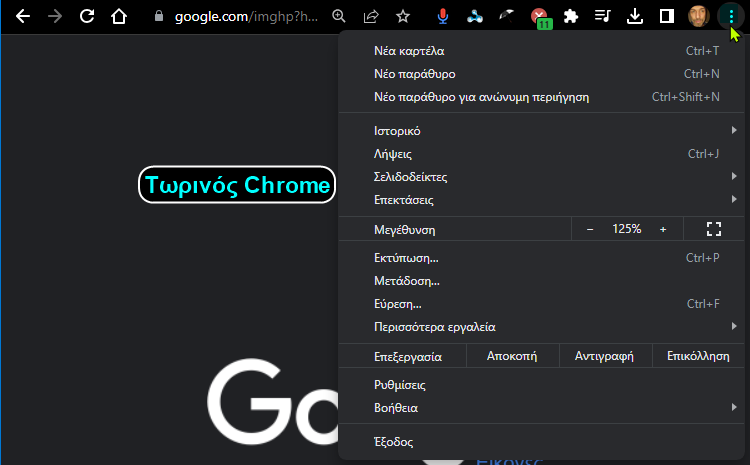This screenshot has height=465, width=750.
Task: Open Λήψεις from the menu
Action: click(541, 154)
